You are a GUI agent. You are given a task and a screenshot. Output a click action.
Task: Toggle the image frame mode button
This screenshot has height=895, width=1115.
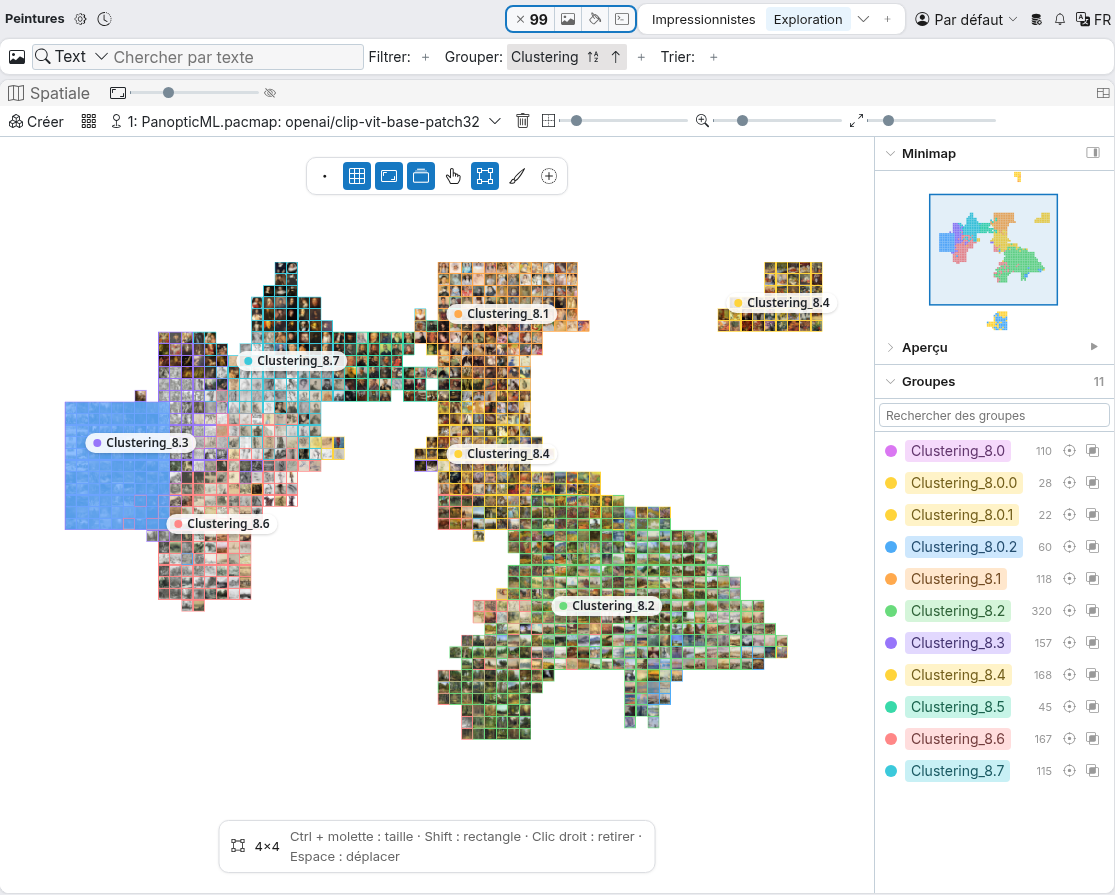[389, 176]
